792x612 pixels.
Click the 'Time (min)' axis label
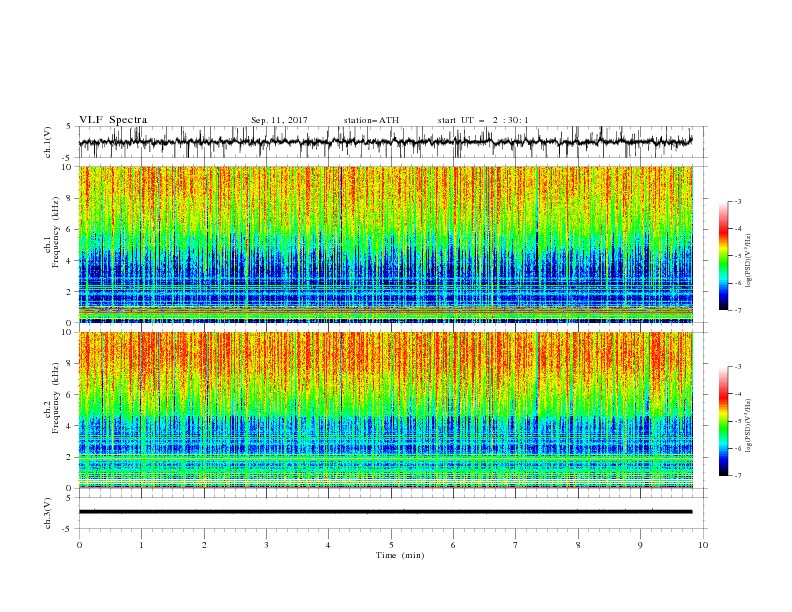coord(400,555)
